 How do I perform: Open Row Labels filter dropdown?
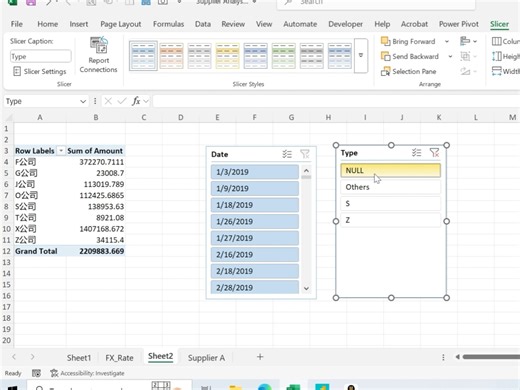pos(61,151)
